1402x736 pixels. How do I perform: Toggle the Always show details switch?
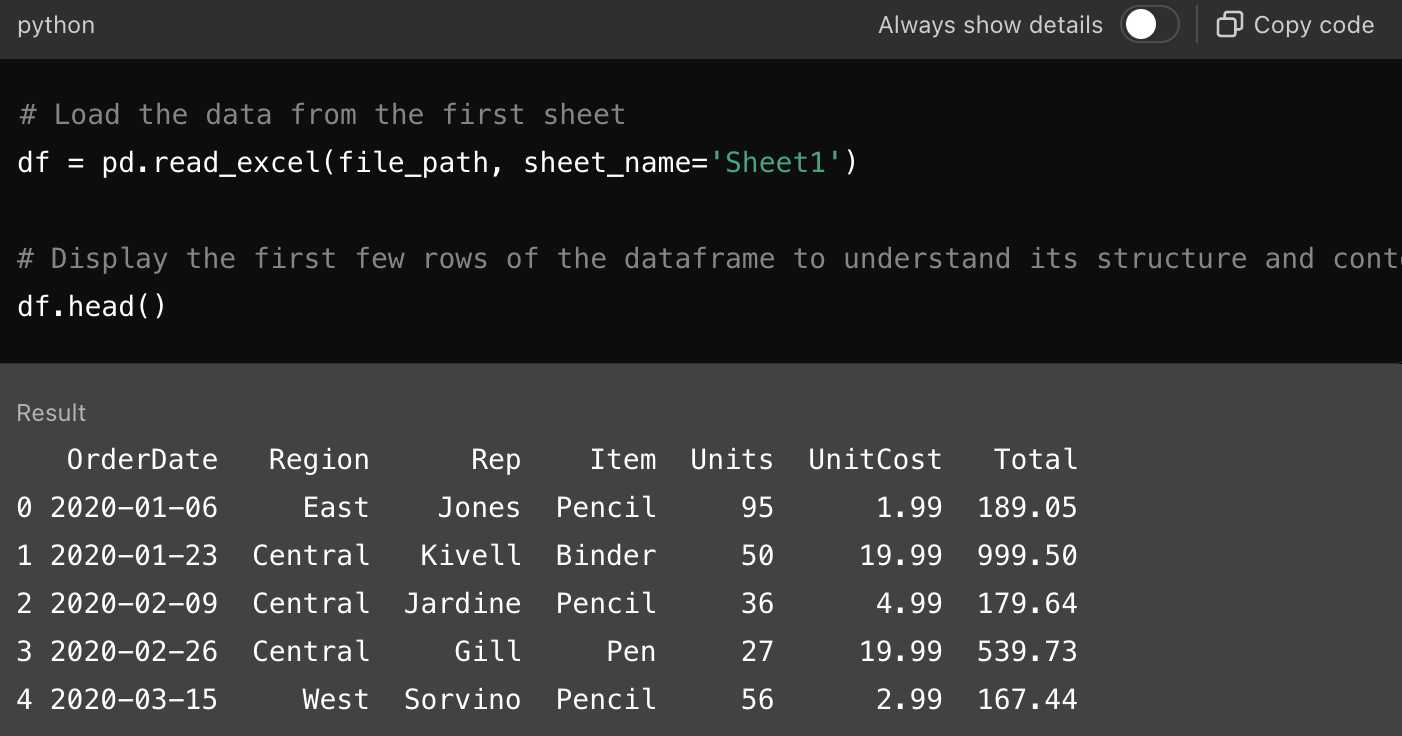pyautogui.click(x=1149, y=25)
